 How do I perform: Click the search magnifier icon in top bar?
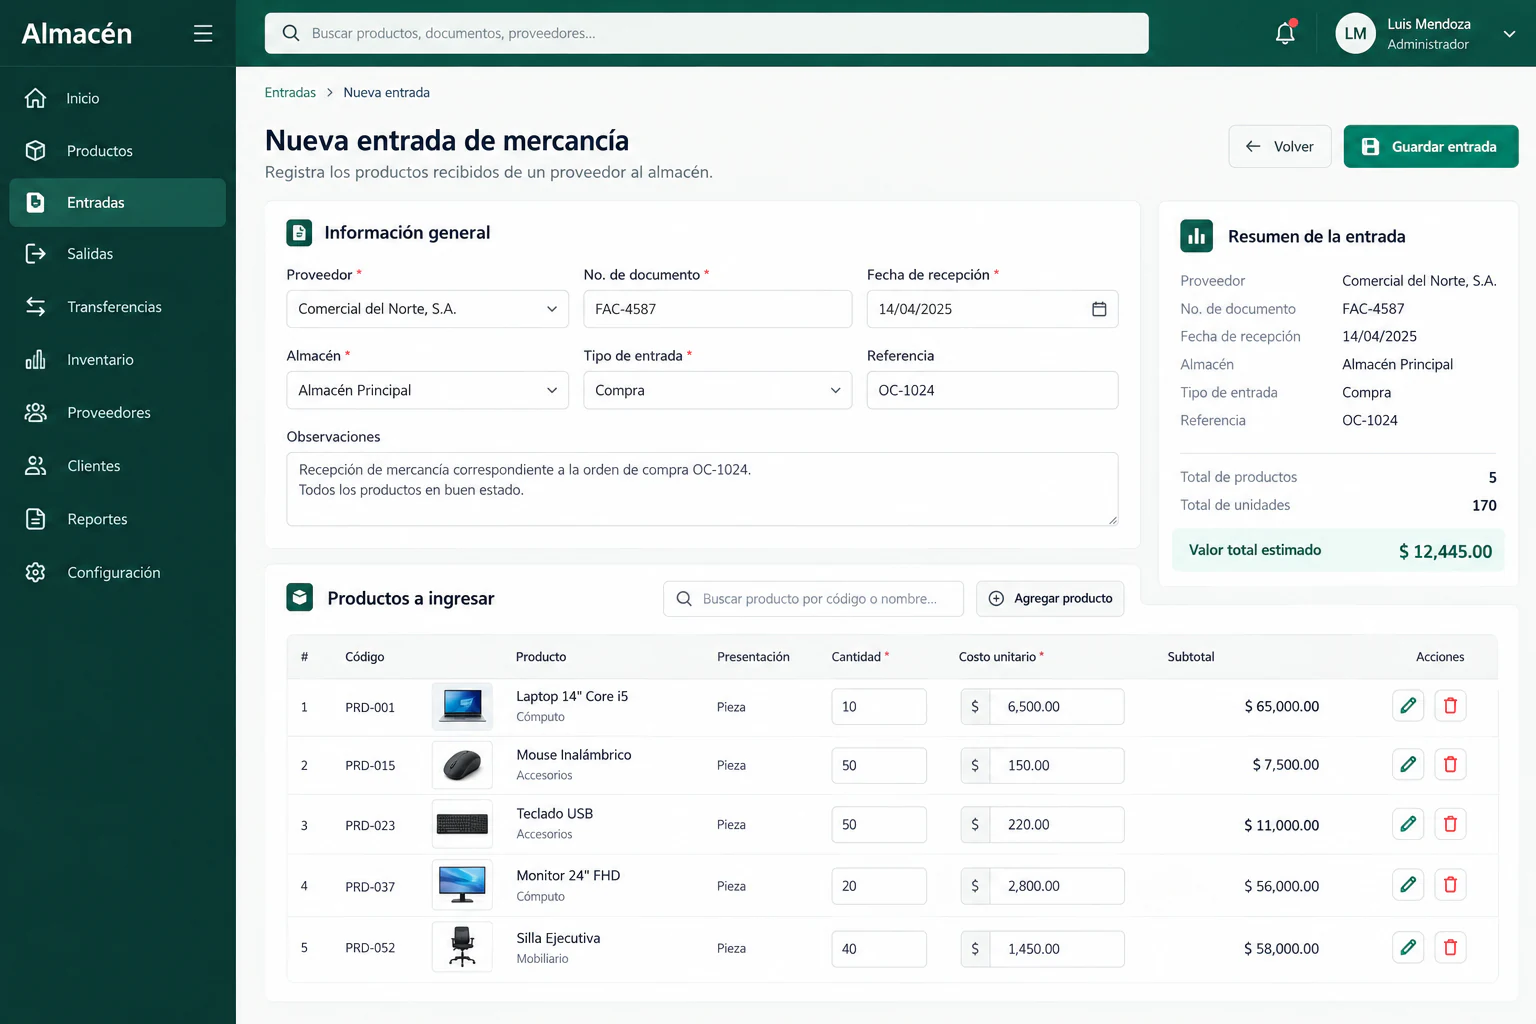pyautogui.click(x=291, y=33)
